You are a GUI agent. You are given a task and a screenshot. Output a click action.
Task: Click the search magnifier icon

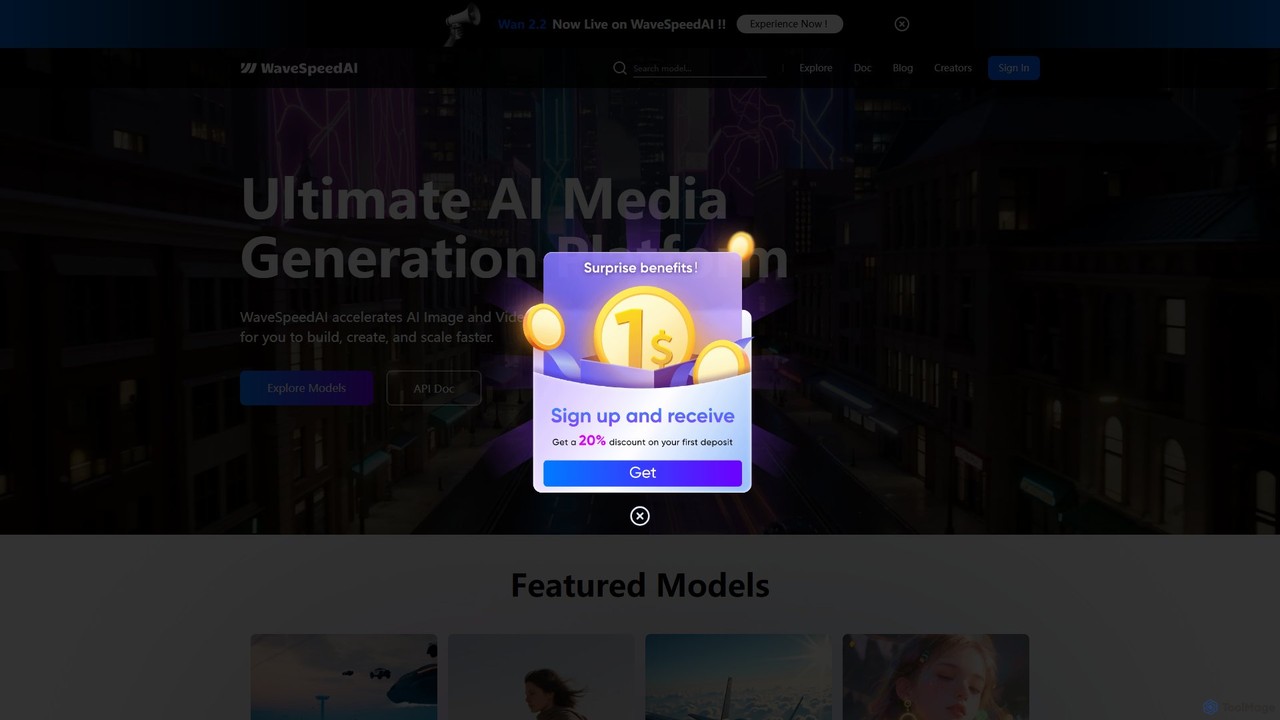[x=620, y=68]
